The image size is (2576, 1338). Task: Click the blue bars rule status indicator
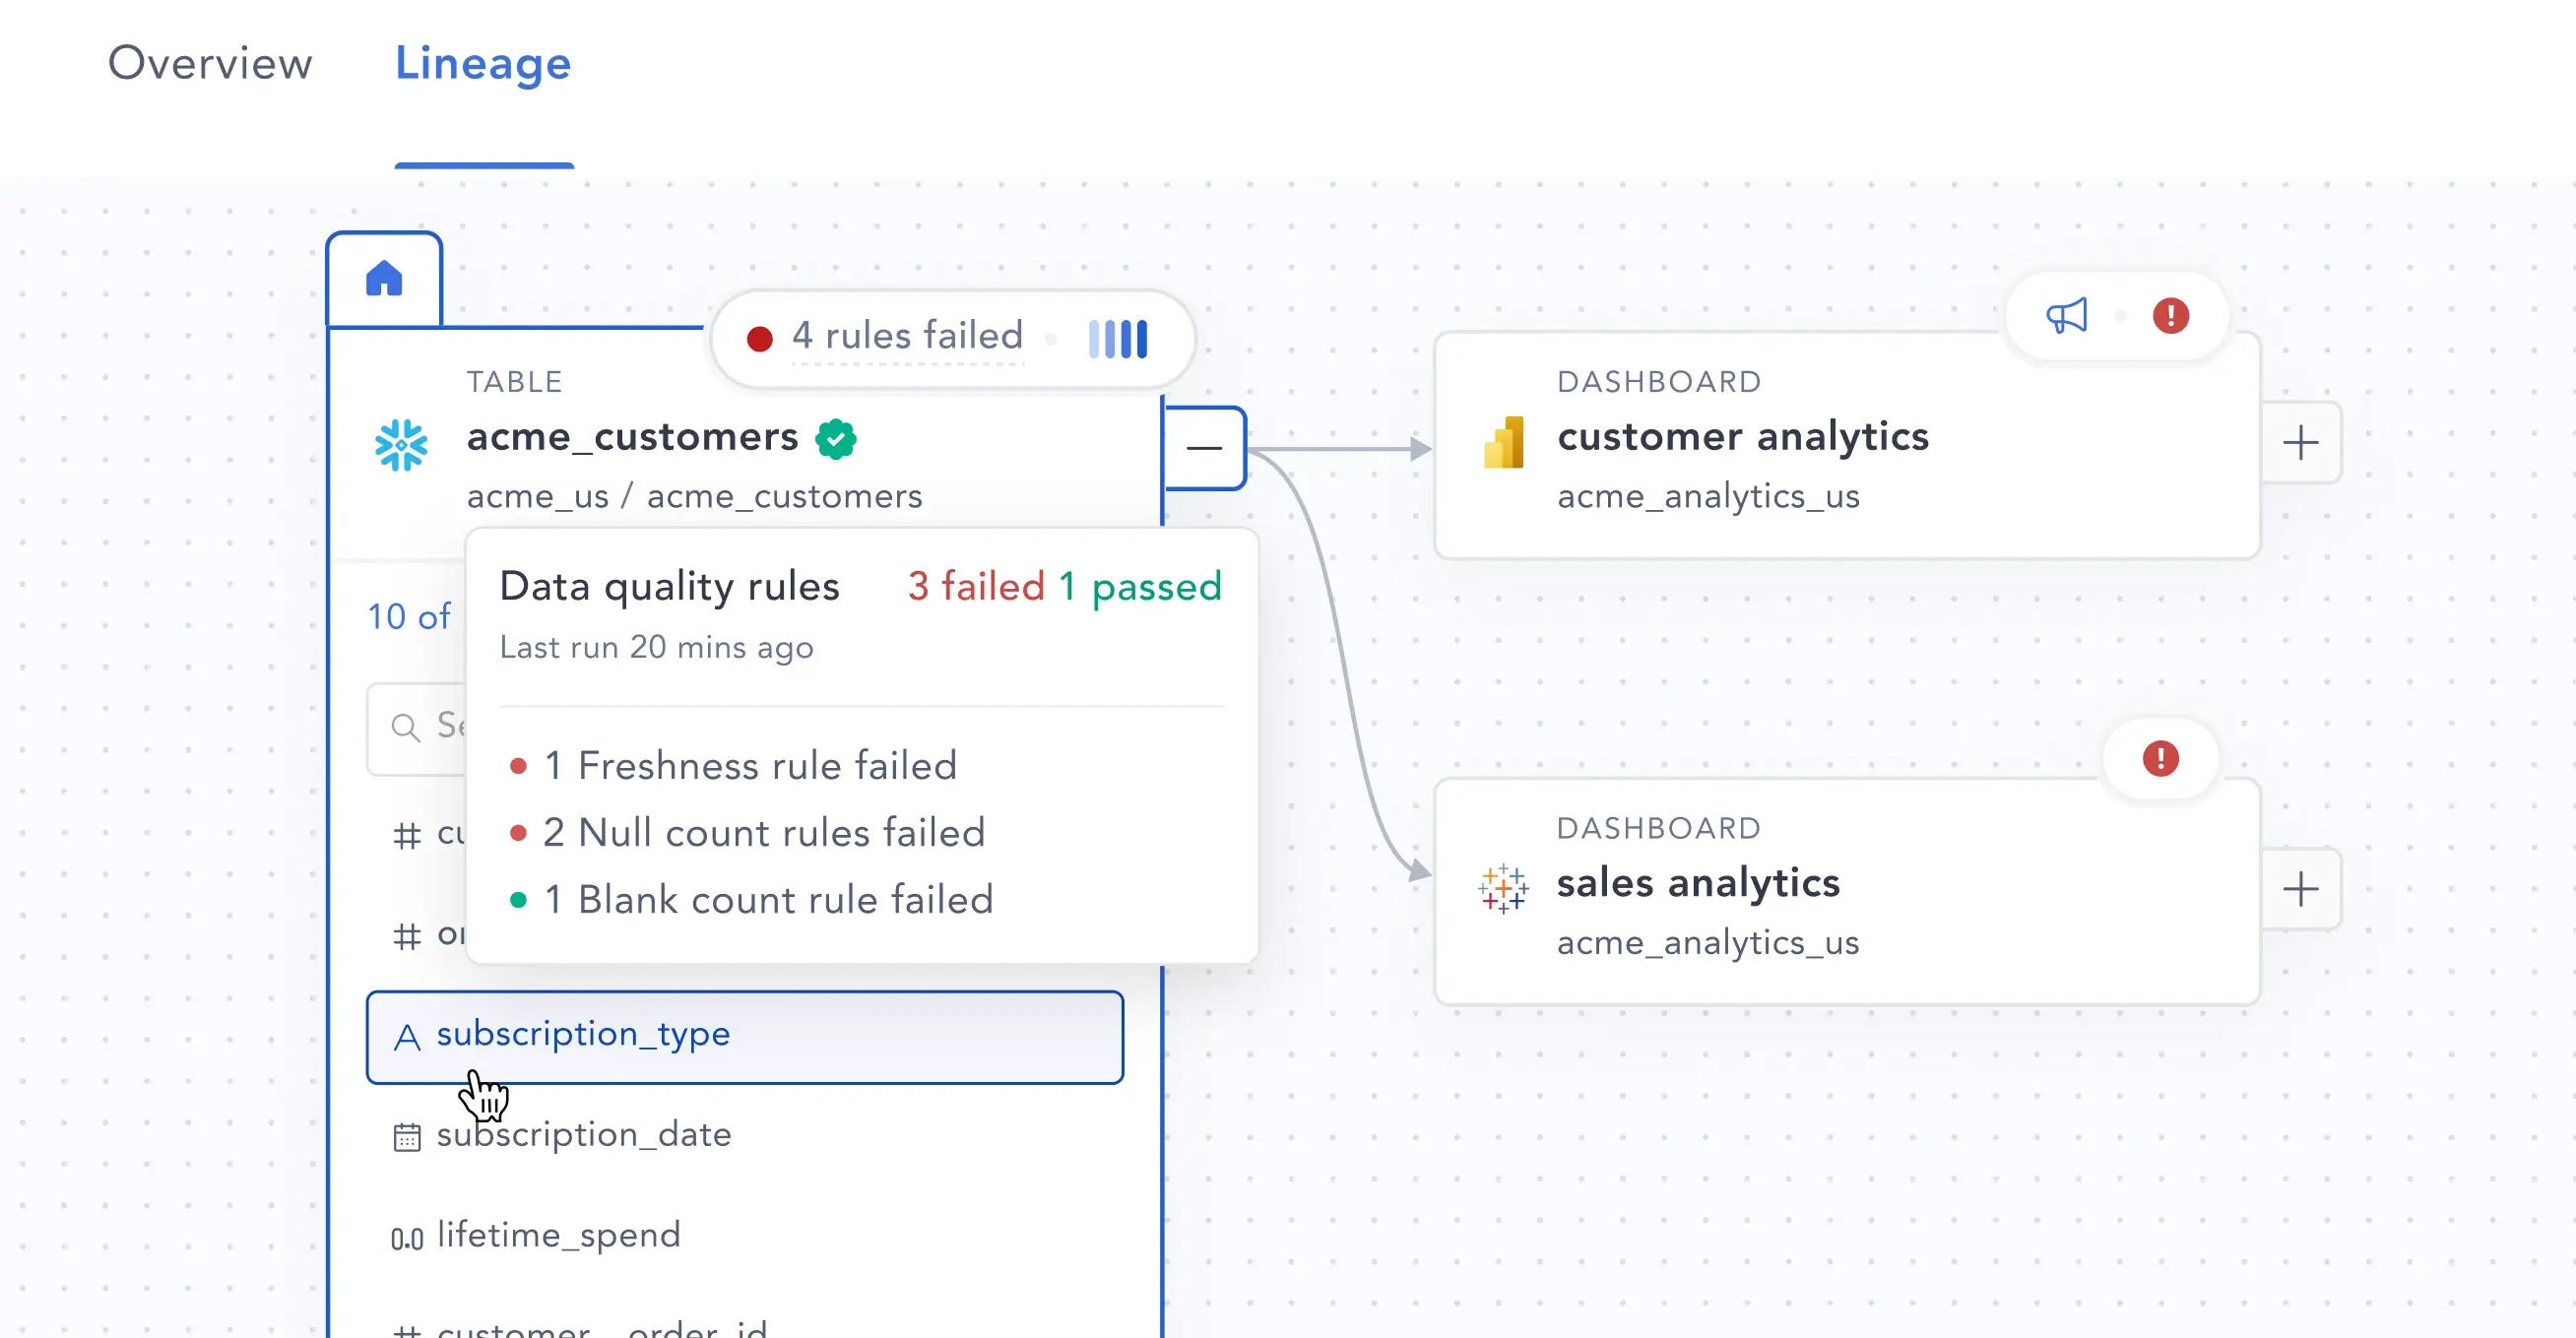point(1118,339)
